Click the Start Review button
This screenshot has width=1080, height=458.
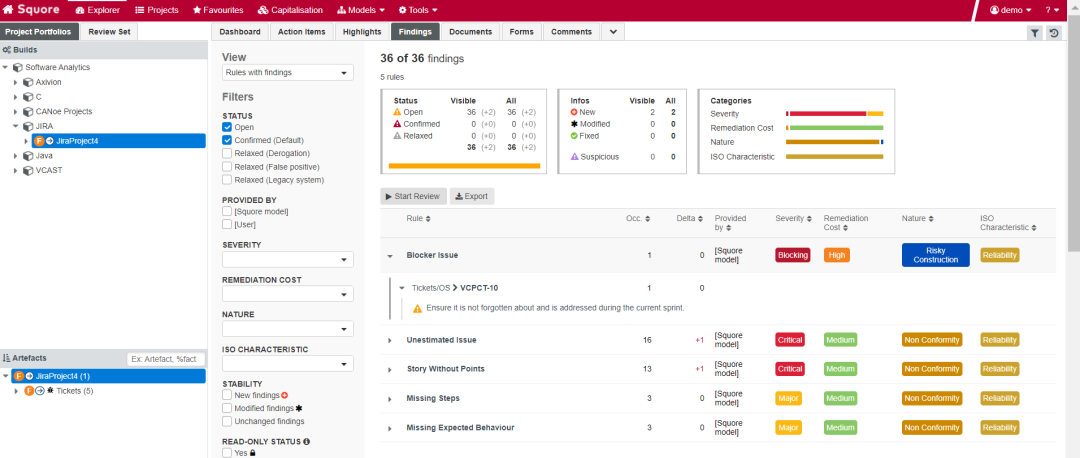[x=414, y=196]
